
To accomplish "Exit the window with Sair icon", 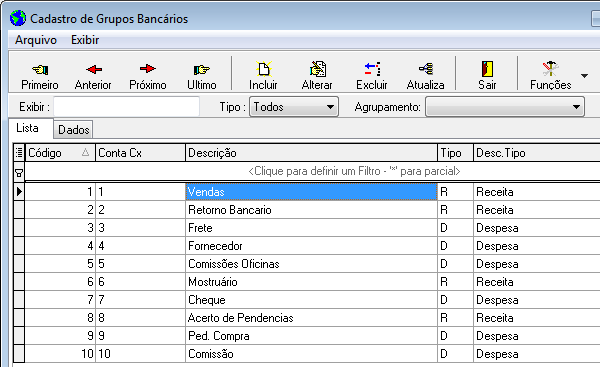I will click(x=487, y=69).
